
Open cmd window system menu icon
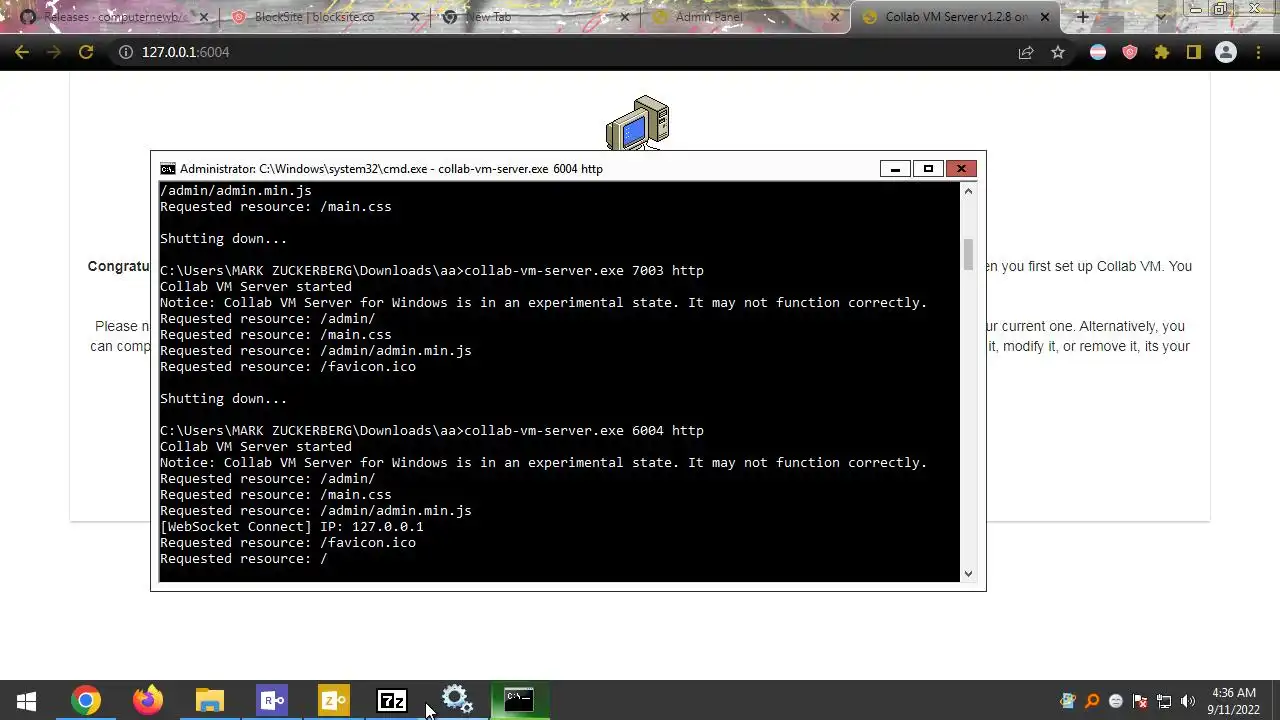(168, 169)
